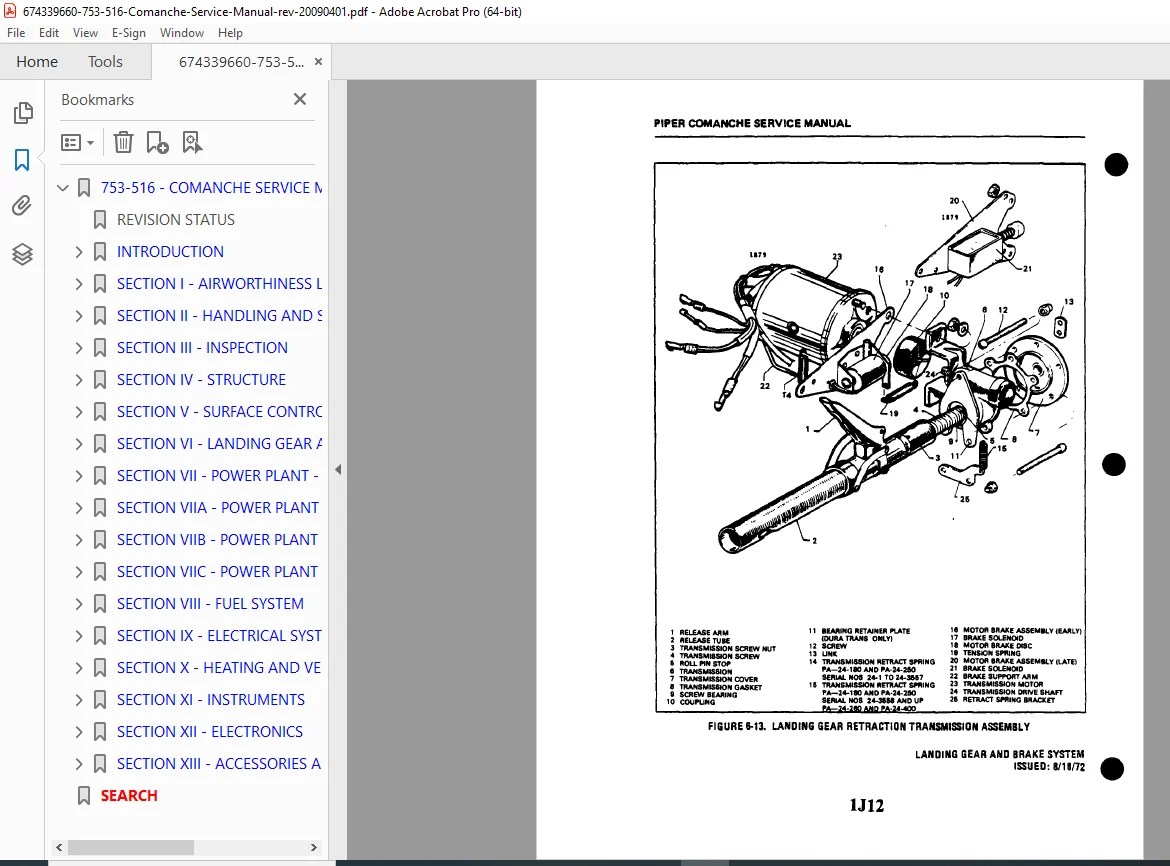Viewport: 1170px width, 866px height.
Task: Find current bookmark icon
Action: click(x=193, y=142)
